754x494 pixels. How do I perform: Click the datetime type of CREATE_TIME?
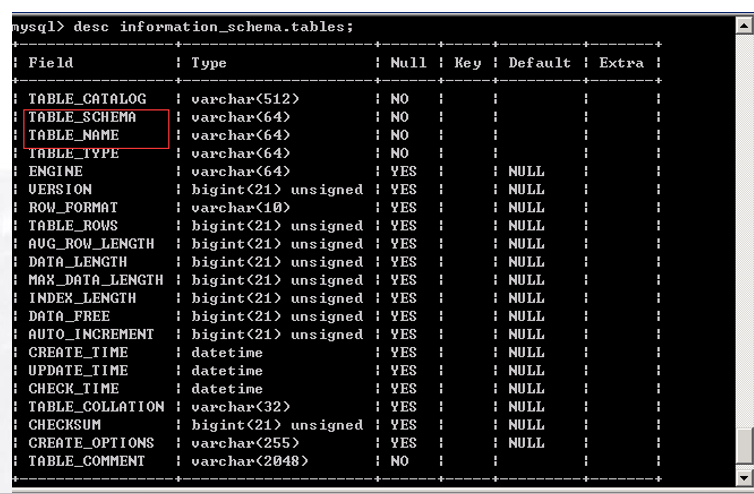(227, 353)
